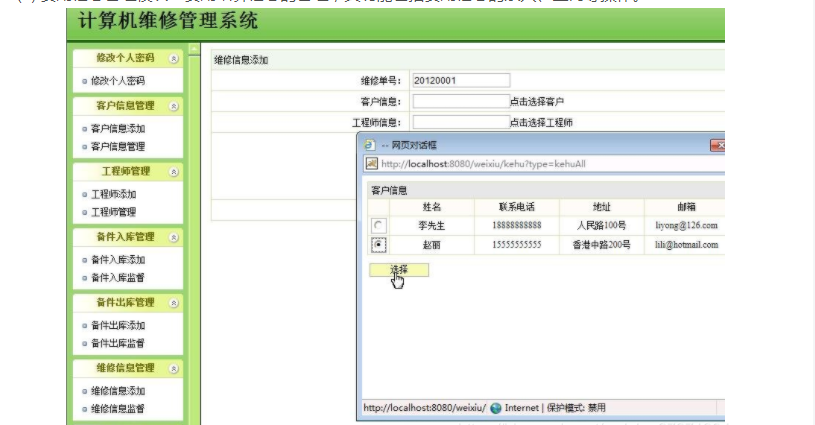Image resolution: width=815 pixels, height=425 pixels.
Task: Open 维修信息监督 page
Action: pos(118,409)
